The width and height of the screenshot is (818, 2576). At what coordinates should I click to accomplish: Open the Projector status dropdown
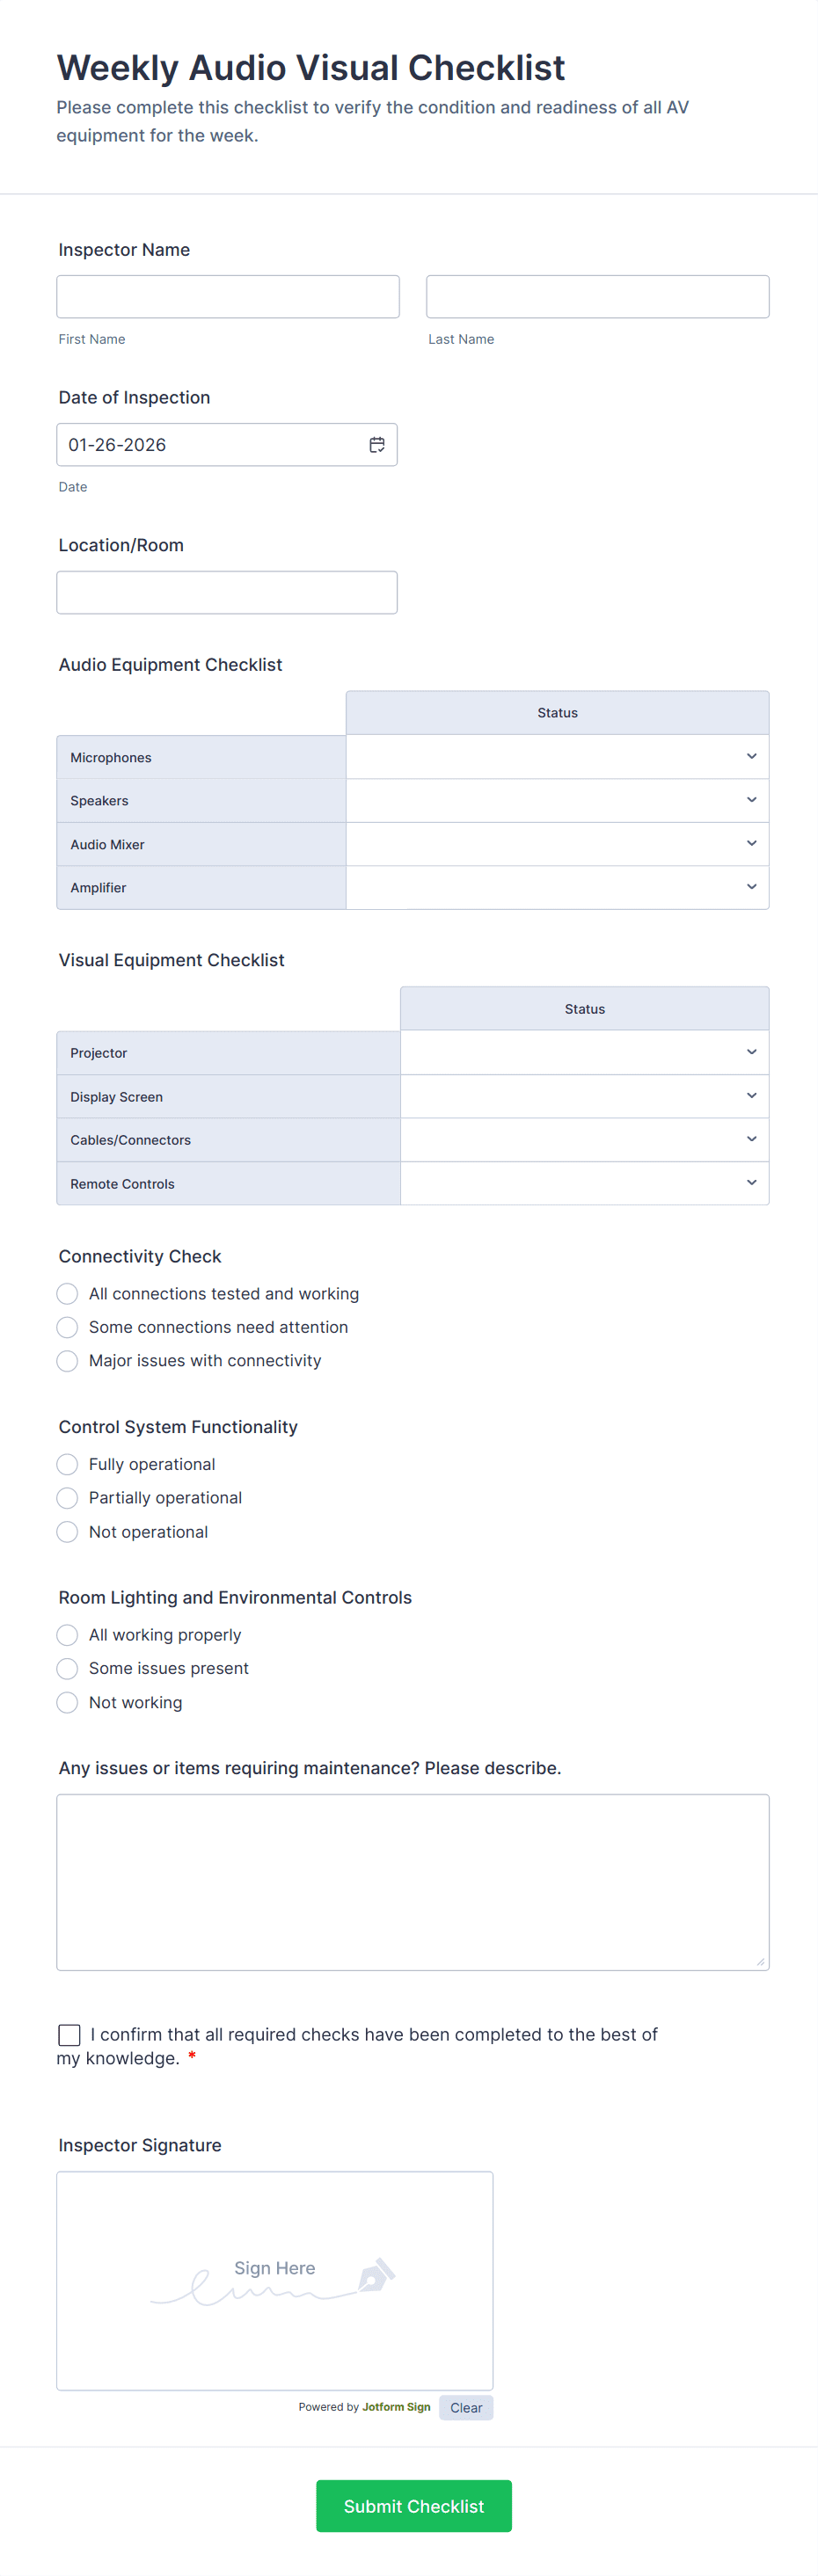[584, 1053]
